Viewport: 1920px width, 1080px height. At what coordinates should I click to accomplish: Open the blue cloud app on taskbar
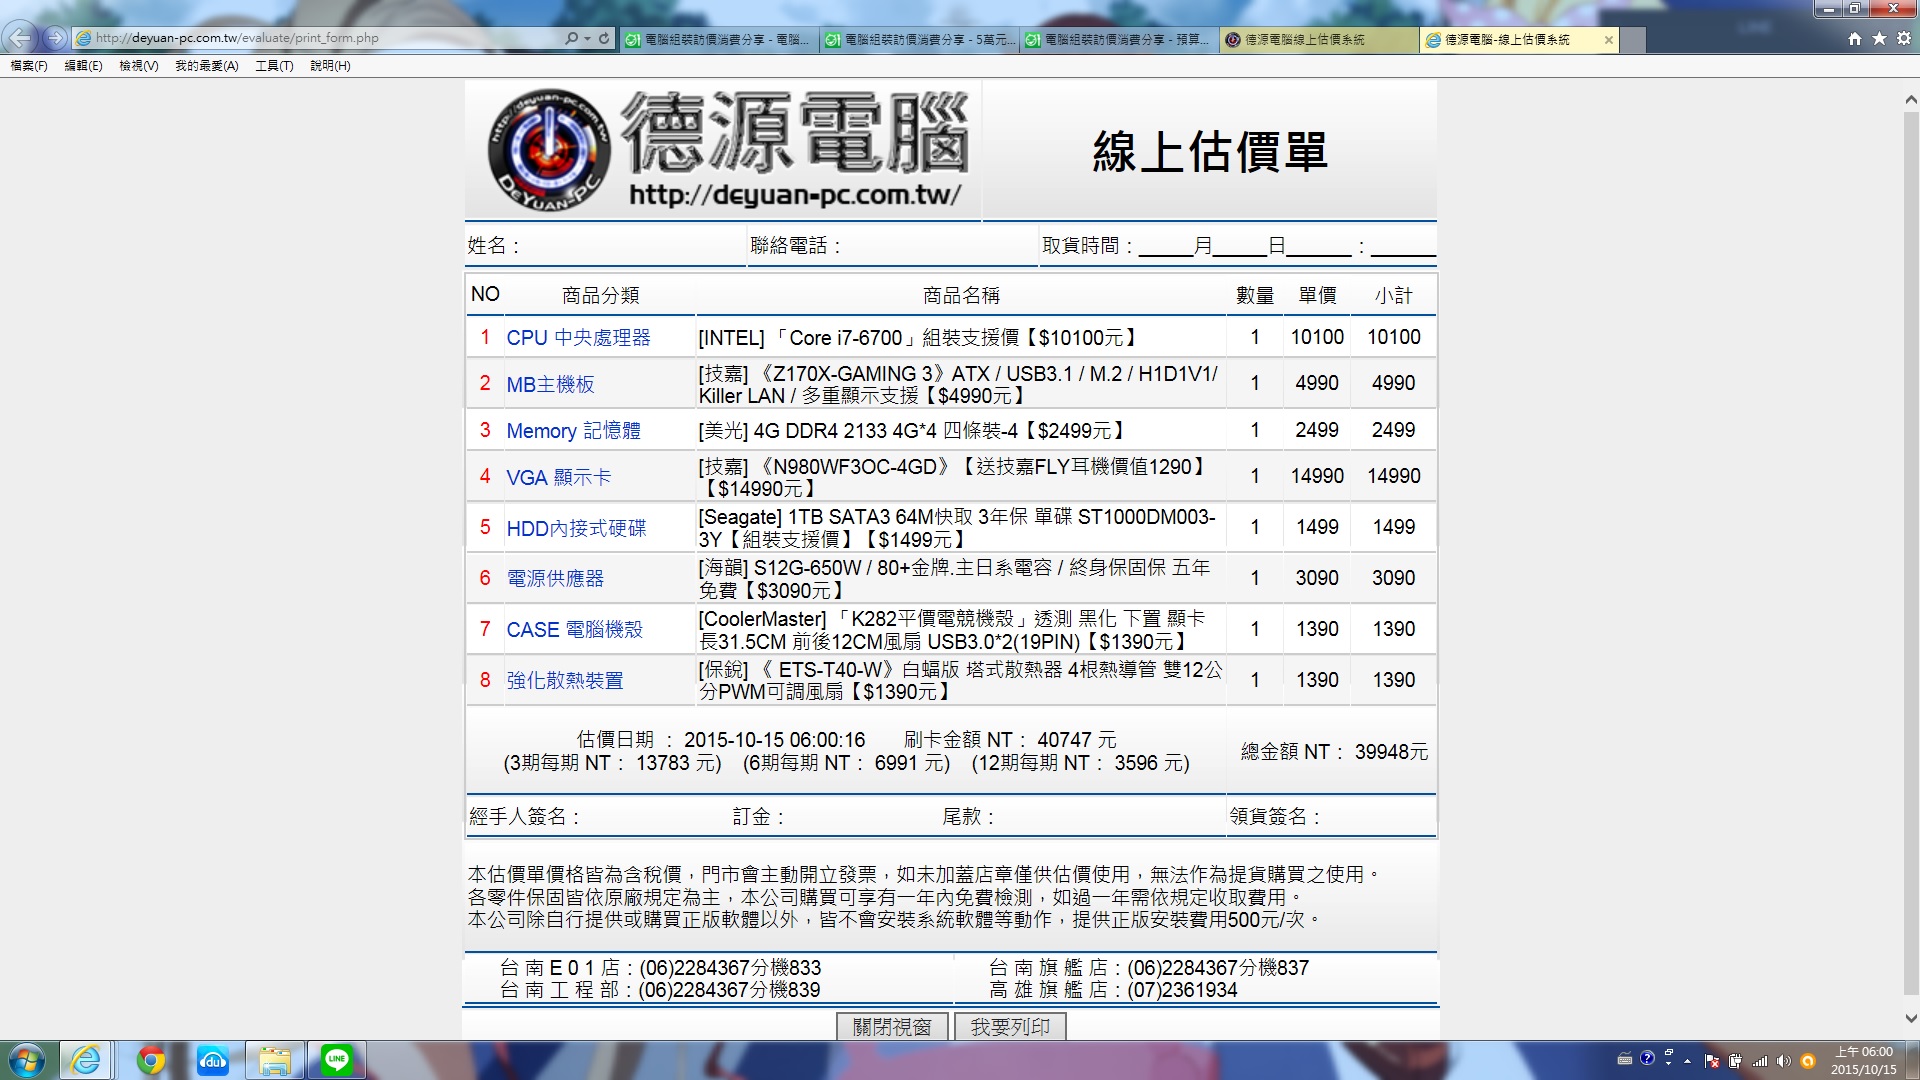point(213,1060)
